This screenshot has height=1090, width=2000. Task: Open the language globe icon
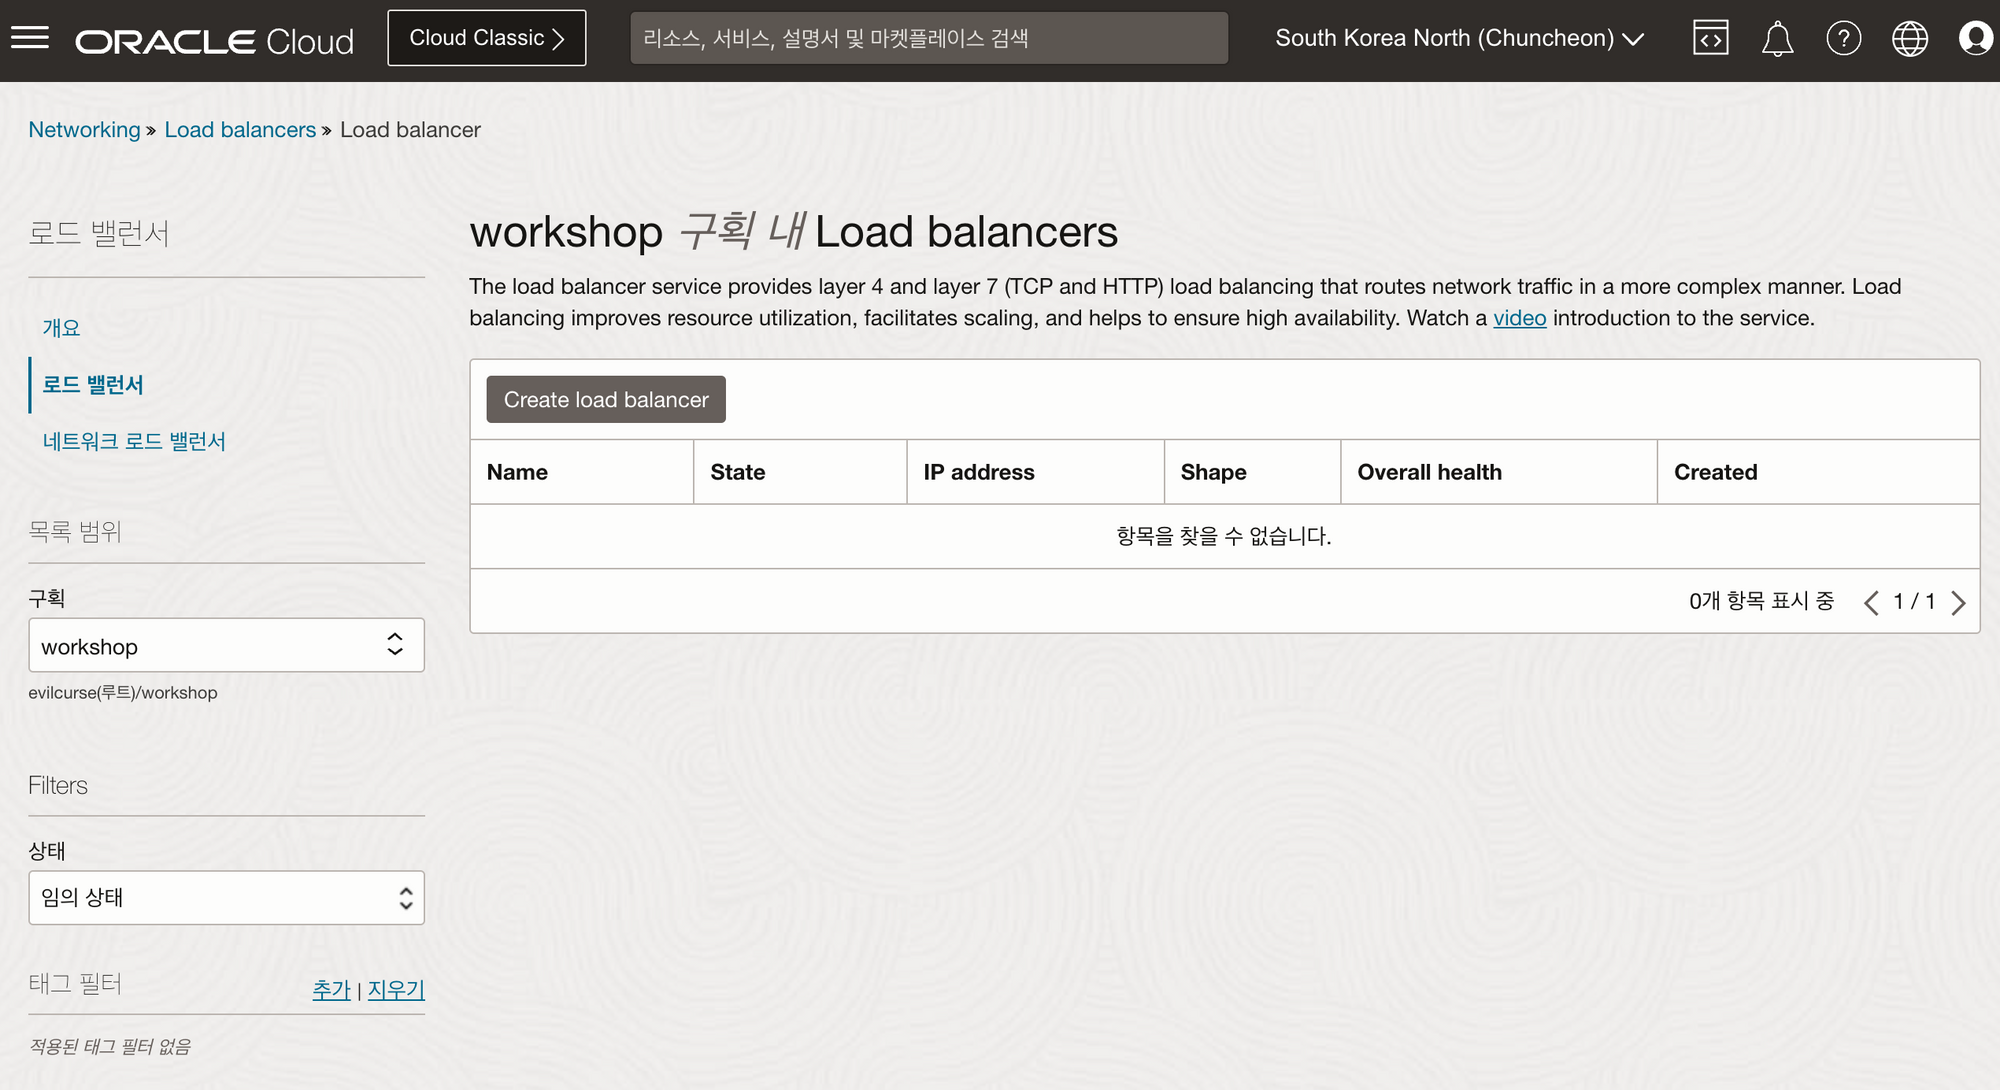pyautogui.click(x=1909, y=39)
